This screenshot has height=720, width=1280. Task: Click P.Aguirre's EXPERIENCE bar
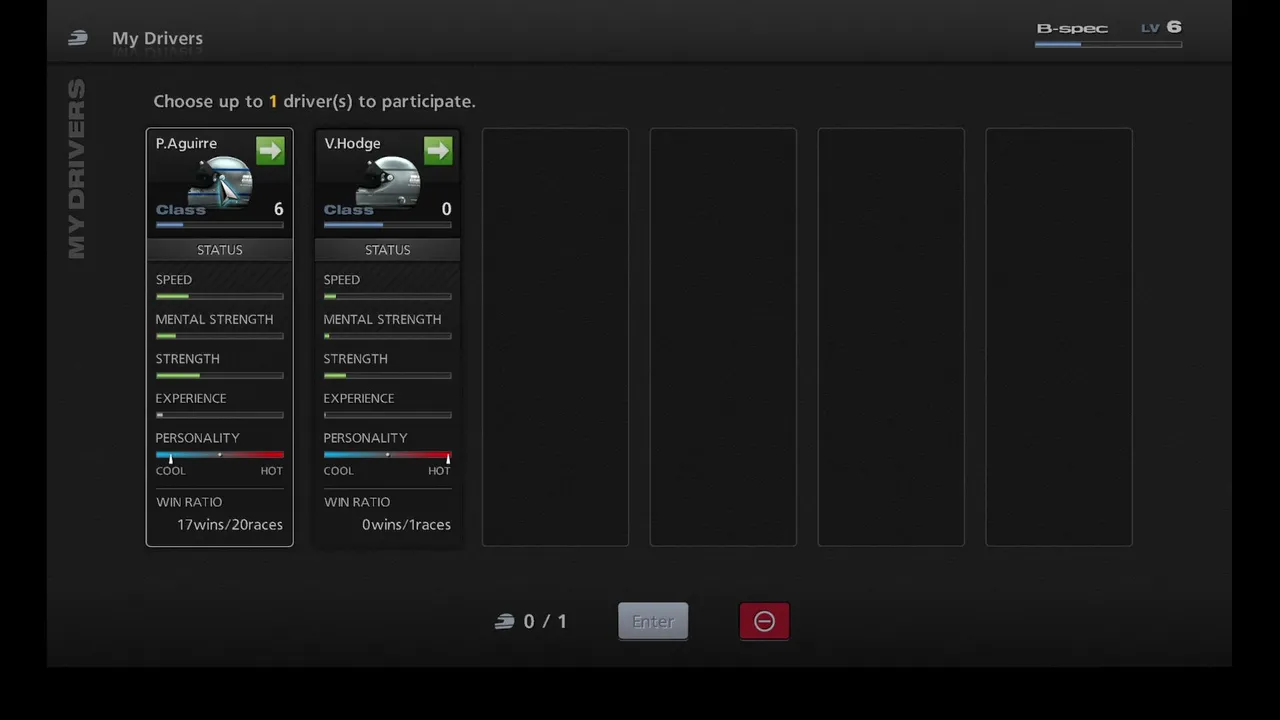point(220,415)
